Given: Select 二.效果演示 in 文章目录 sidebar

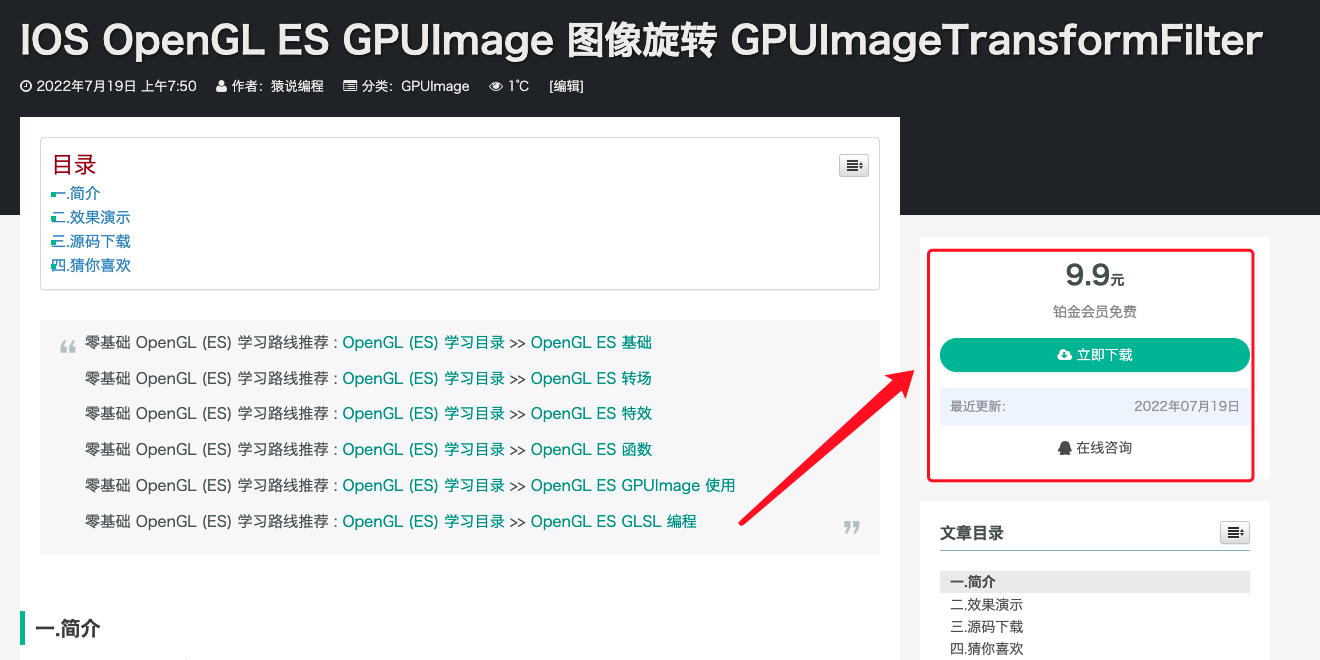Looking at the screenshot, I should click(x=986, y=604).
